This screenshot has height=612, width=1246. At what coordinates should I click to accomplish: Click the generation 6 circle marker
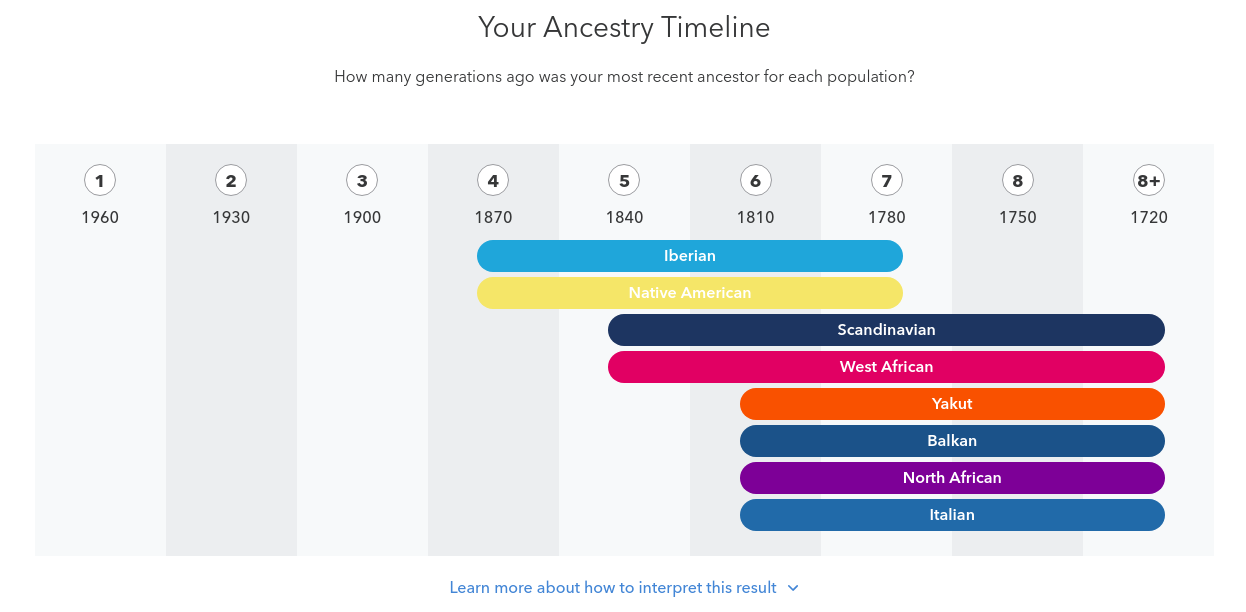click(755, 181)
